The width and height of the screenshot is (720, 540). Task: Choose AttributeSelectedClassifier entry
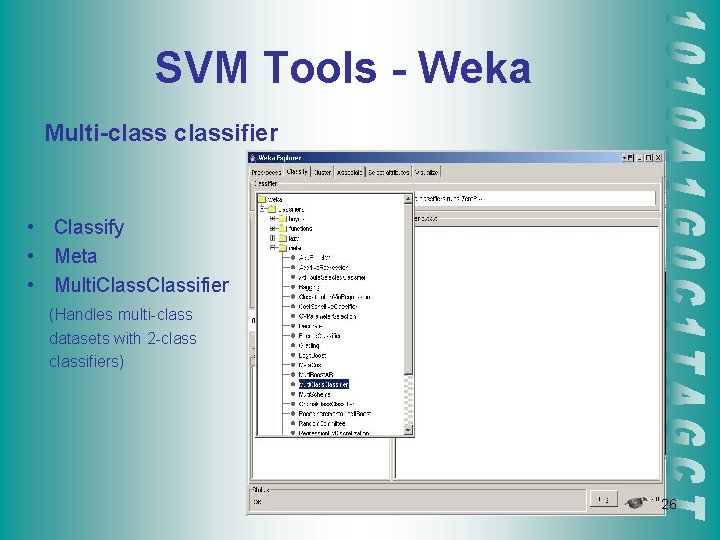pyautogui.click(x=332, y=277)
